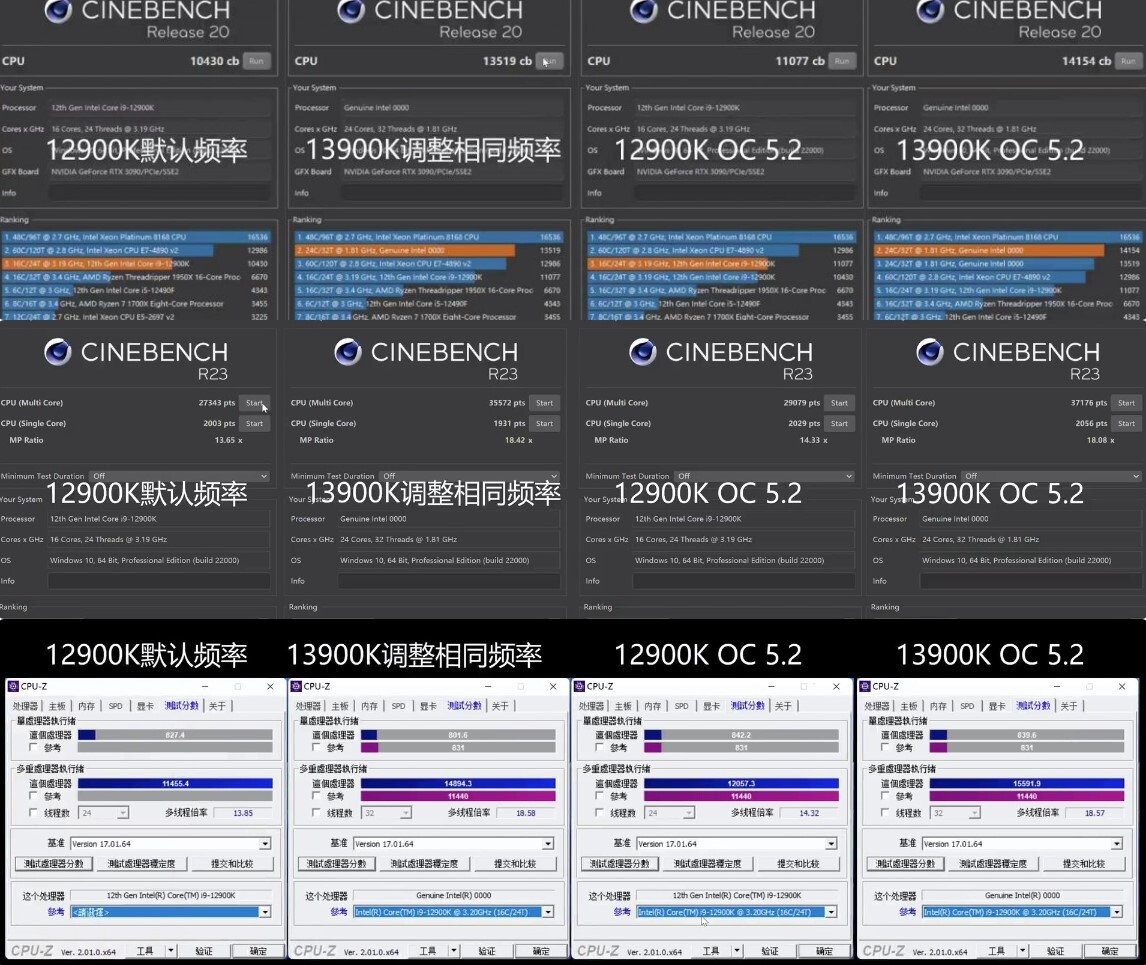
Task: Select the Threadripper 1950X row in the 13519 cb window
Action: pos(428,290)
